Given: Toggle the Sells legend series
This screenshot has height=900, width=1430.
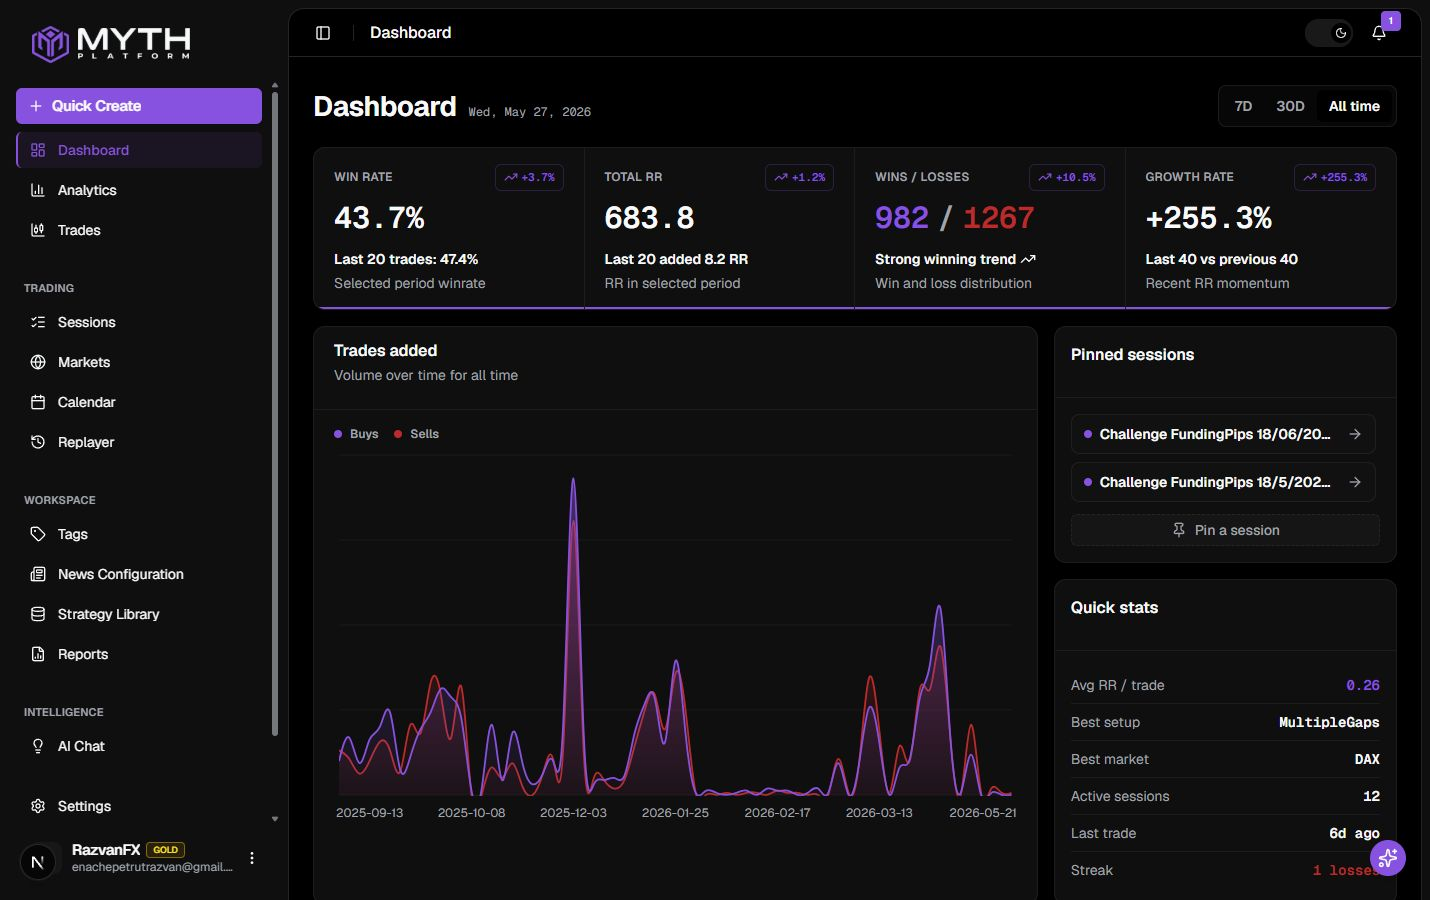Looking at the screenshot, I should coord(417,434).
